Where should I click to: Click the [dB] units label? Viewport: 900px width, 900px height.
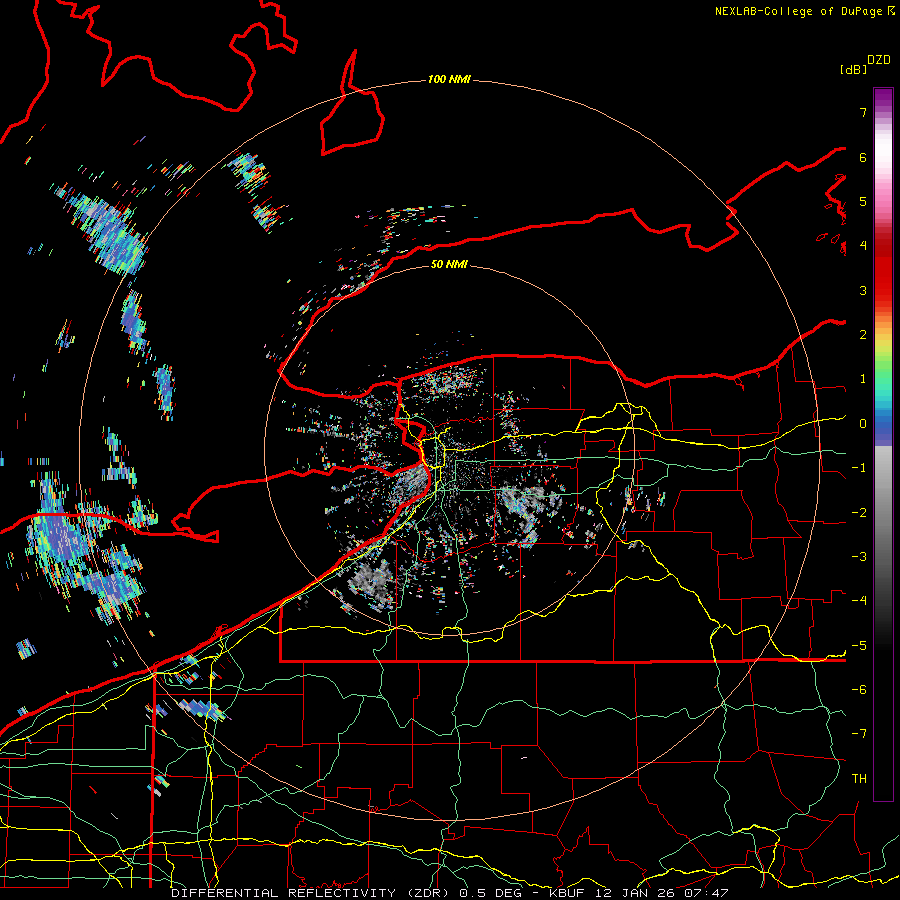(853, 69)
